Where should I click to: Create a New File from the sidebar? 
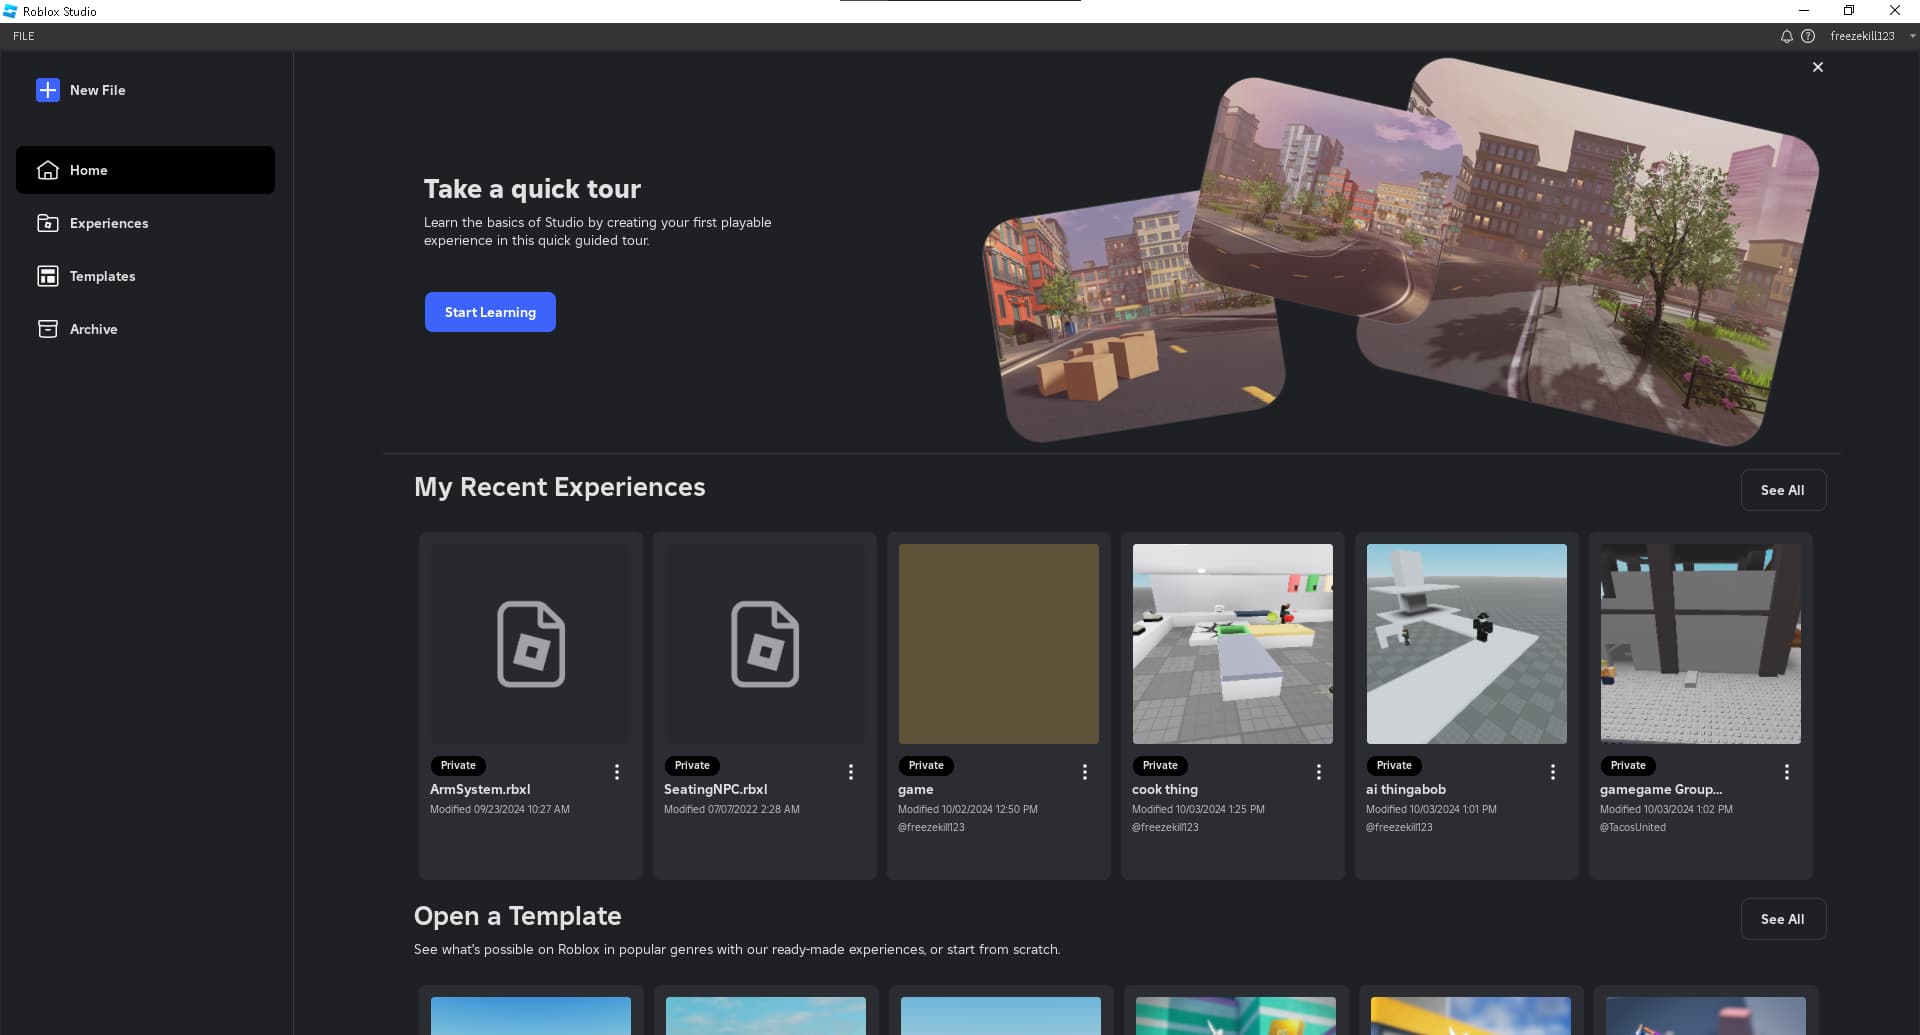pyautogui.click(x=97, y=90)
